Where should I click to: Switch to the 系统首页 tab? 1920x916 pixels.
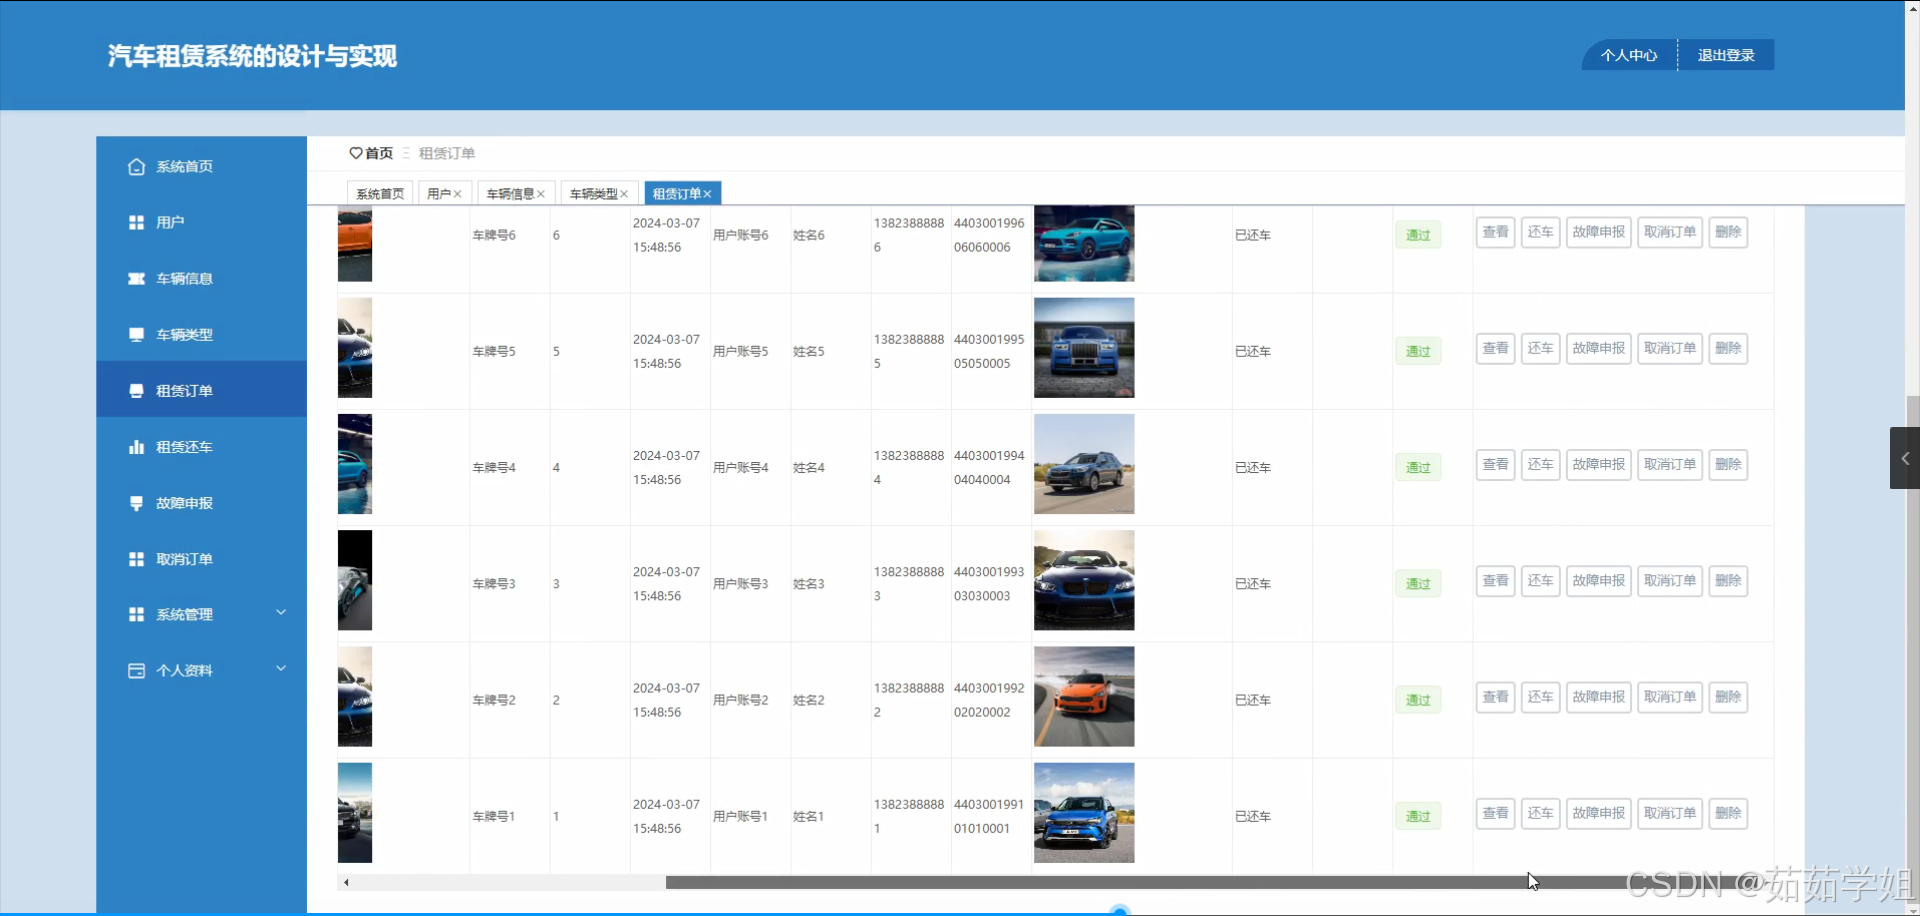tap(380, 194)
